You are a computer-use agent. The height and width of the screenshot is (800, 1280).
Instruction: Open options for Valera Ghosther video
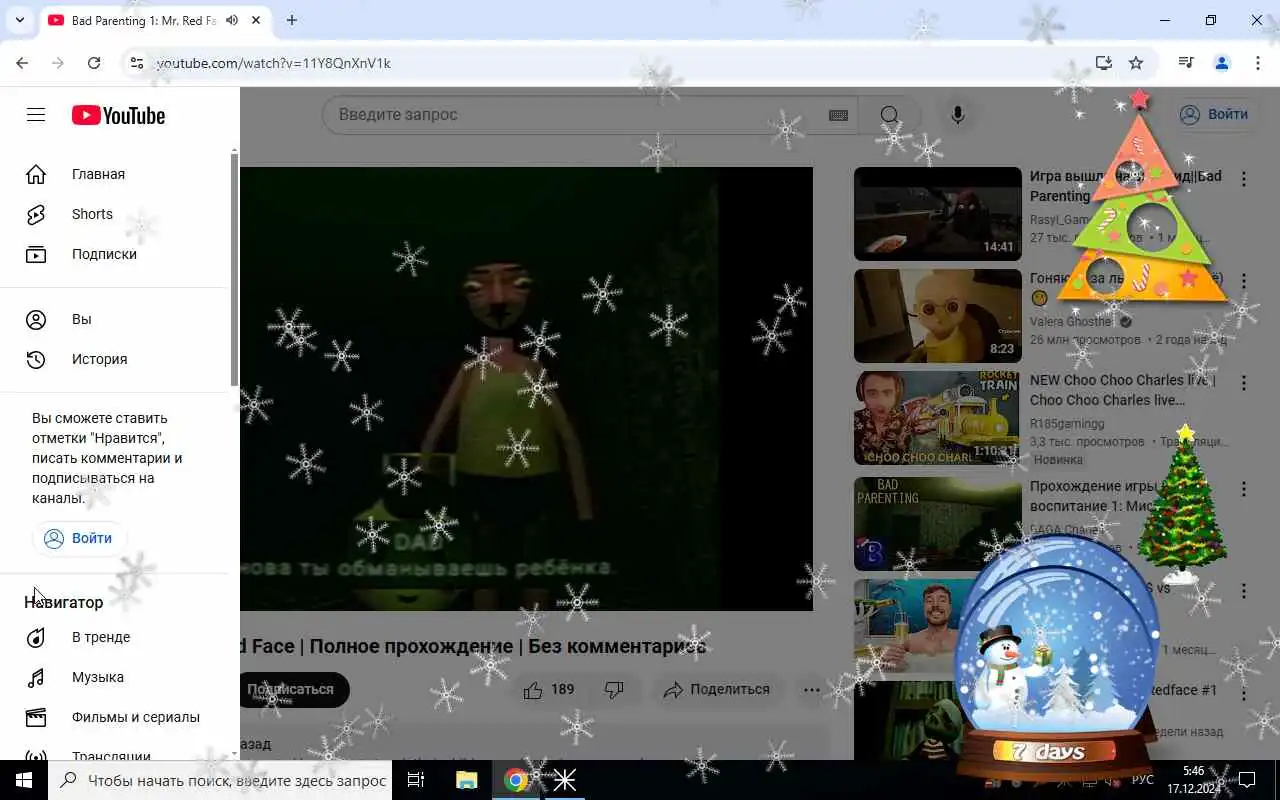pos(1244,281)
